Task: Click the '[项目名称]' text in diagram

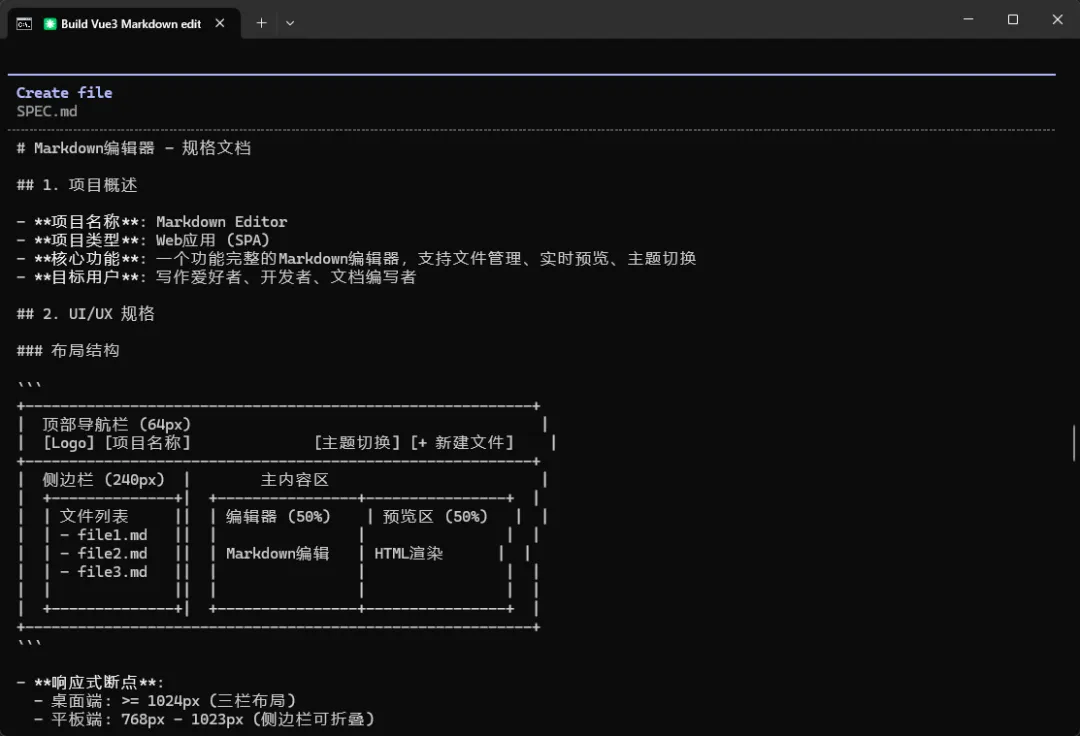Action: (x=147, y=443)
